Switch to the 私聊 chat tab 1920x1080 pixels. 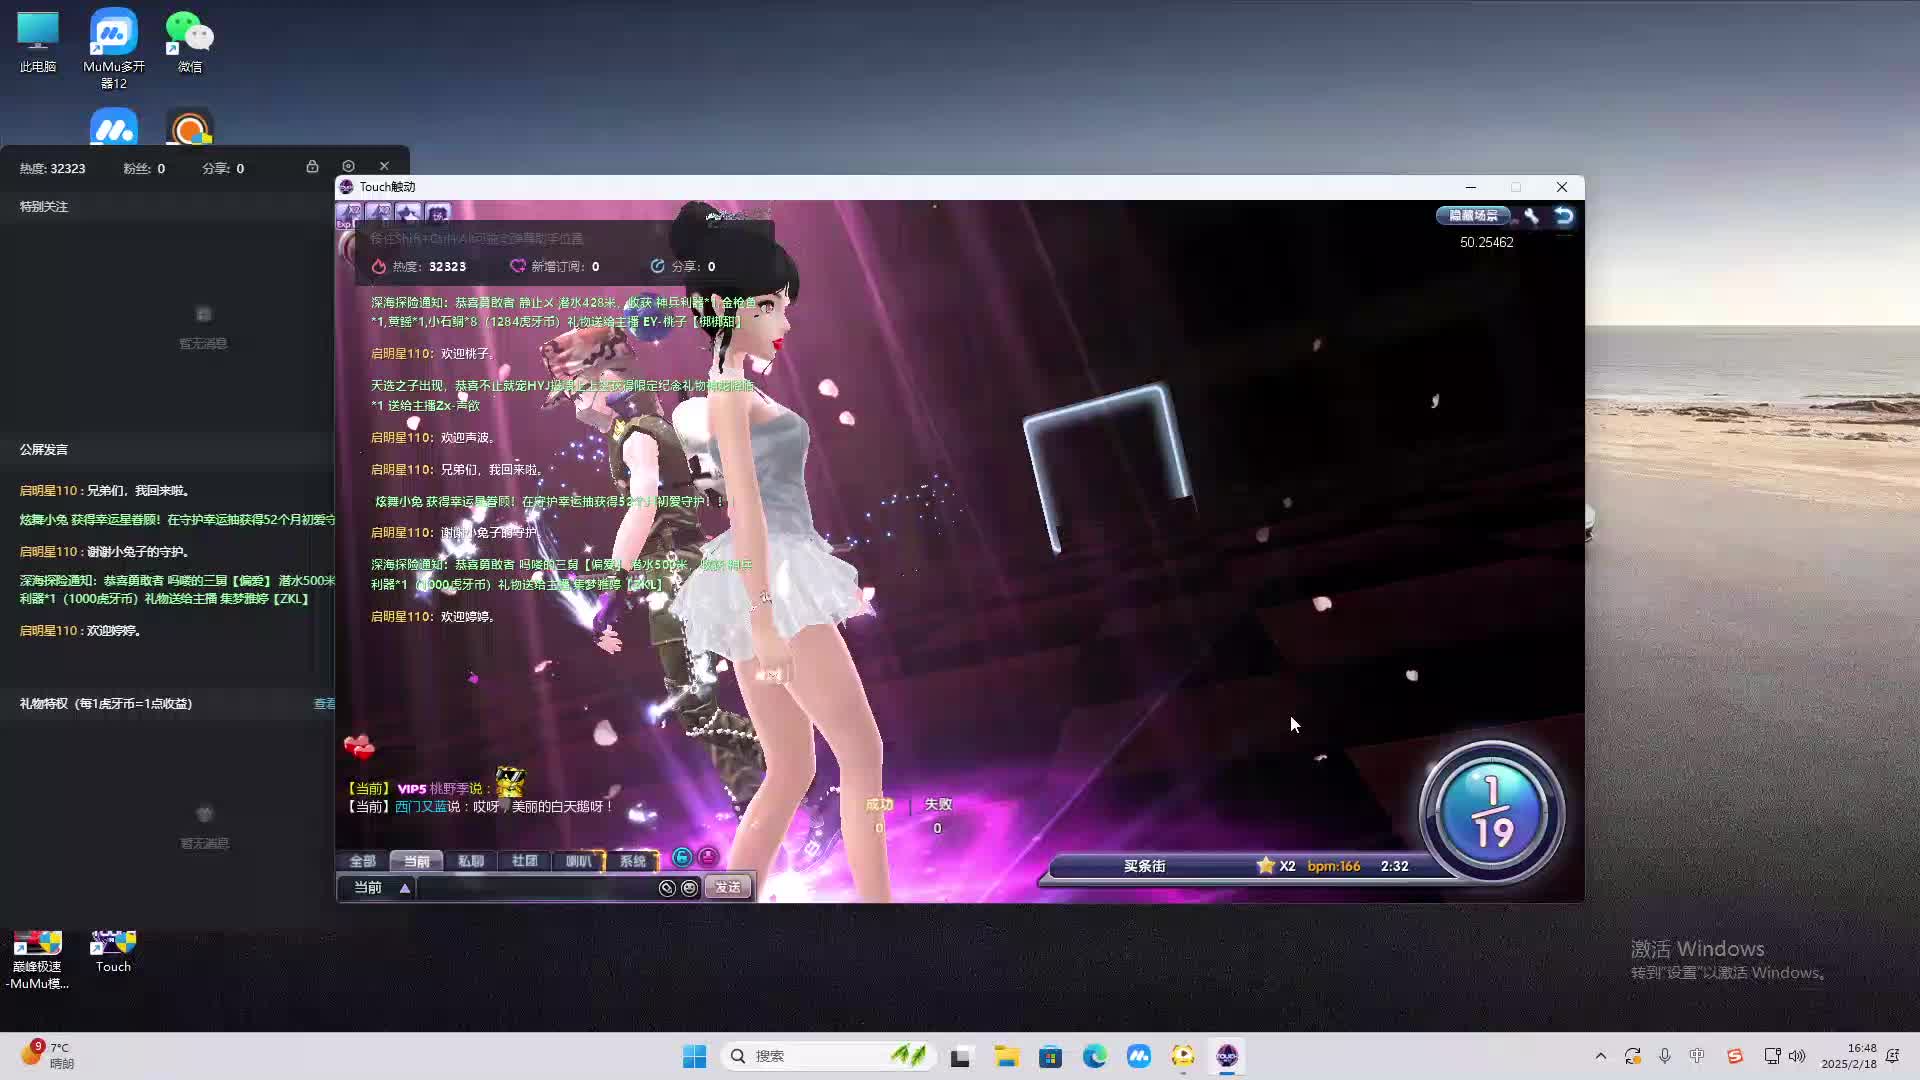470,861
